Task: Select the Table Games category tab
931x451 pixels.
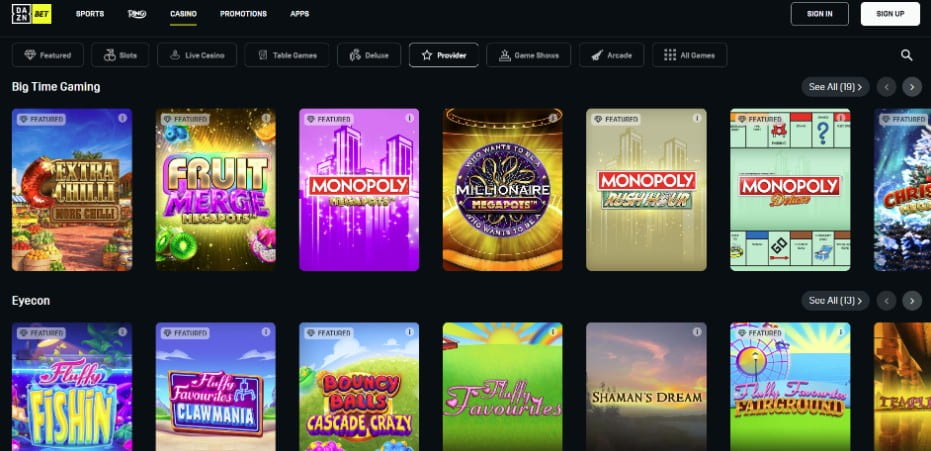Action: (287, 55)
